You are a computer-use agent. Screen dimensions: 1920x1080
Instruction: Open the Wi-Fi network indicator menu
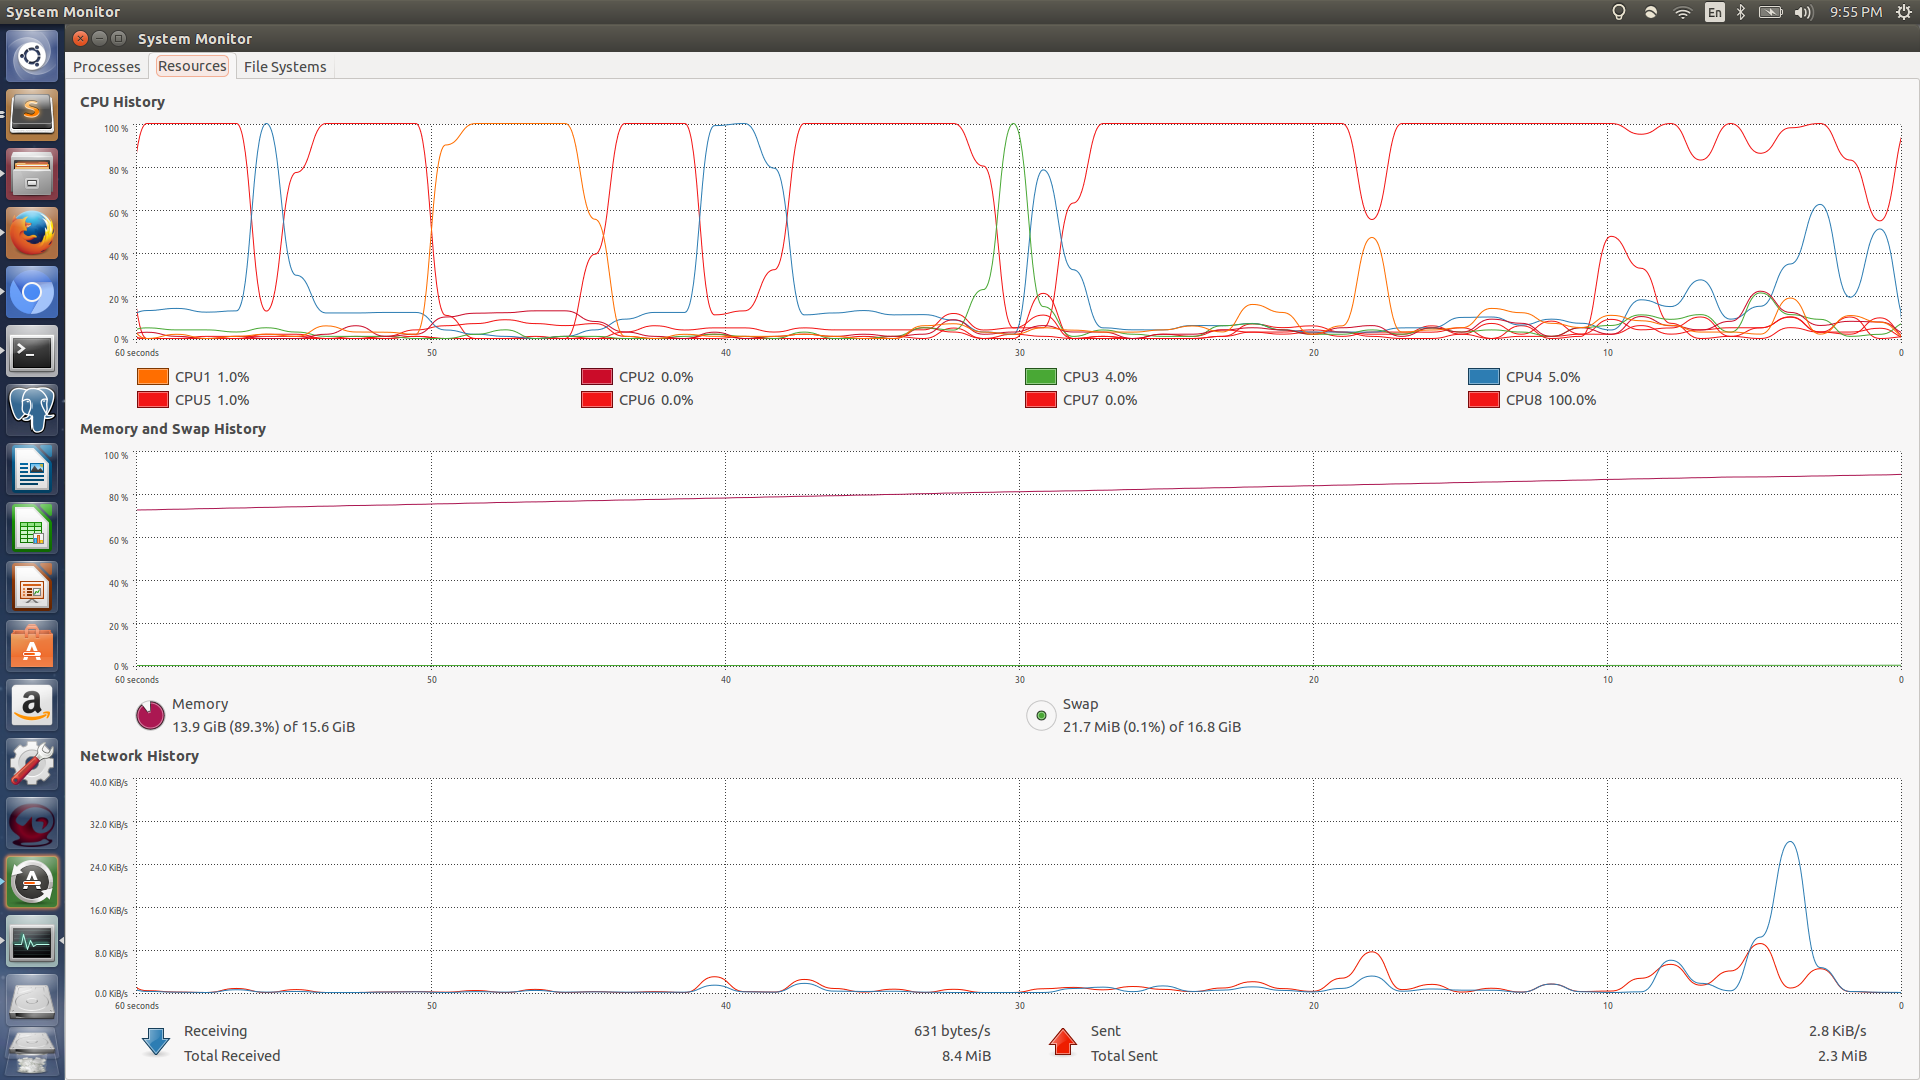[x=1682, y=12]
